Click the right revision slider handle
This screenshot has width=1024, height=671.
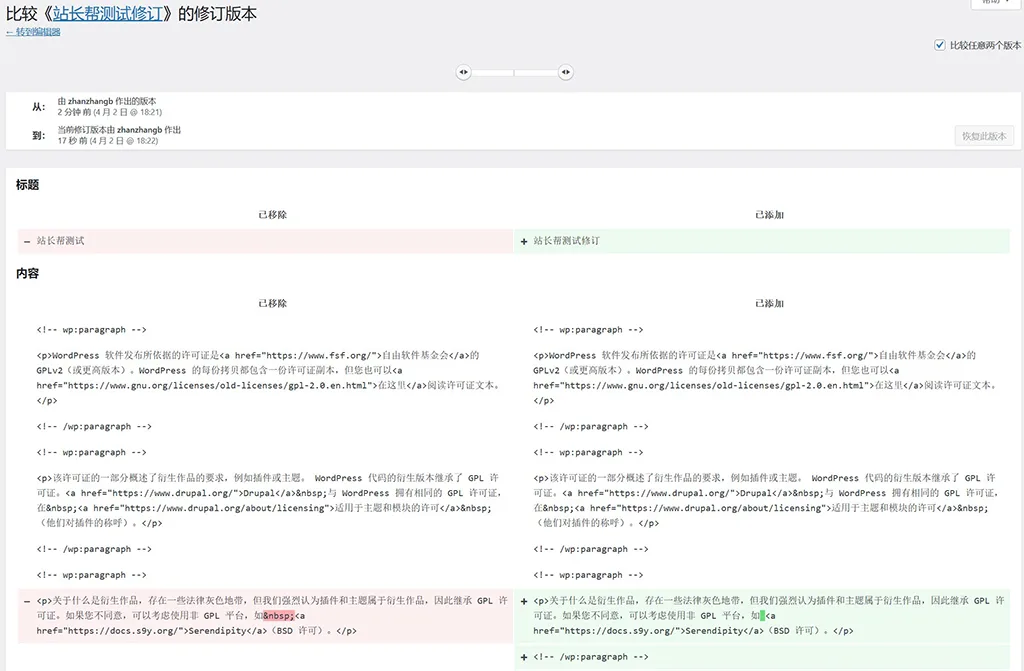click(x=566, y=72)
